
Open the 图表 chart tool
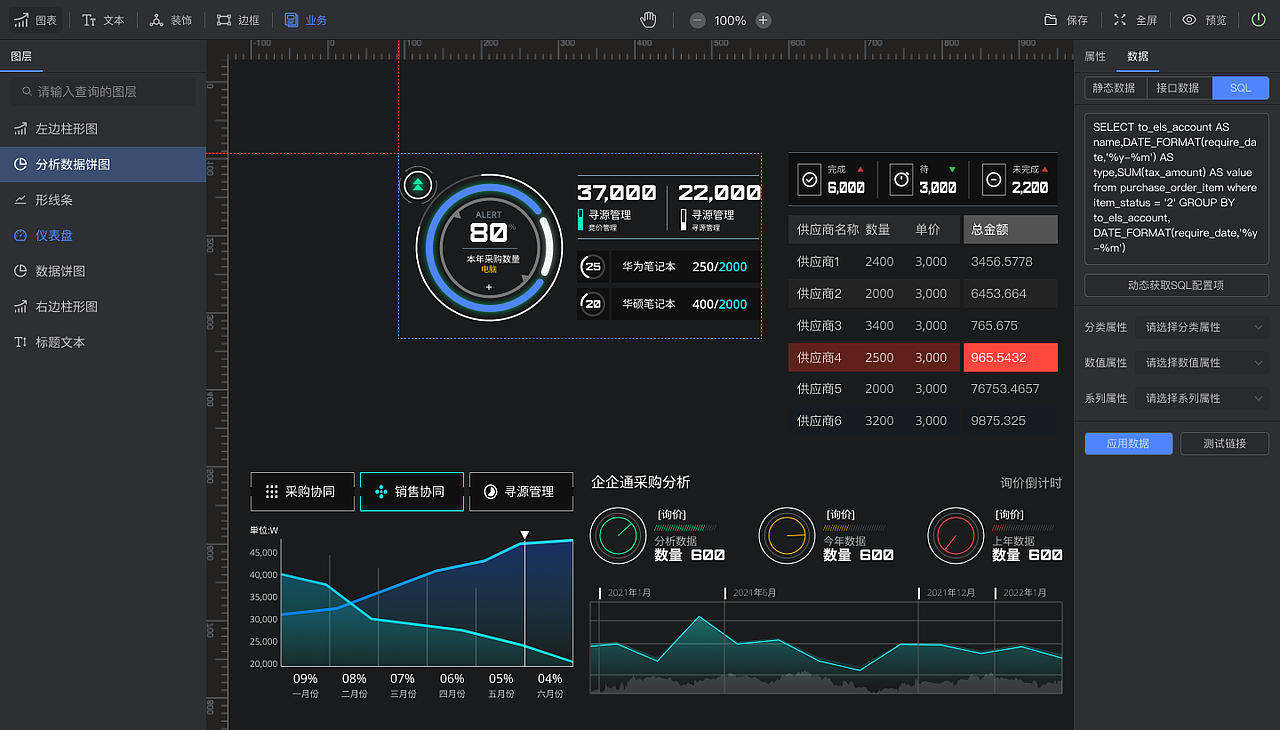pyautogui.click(x=35, y=20)
